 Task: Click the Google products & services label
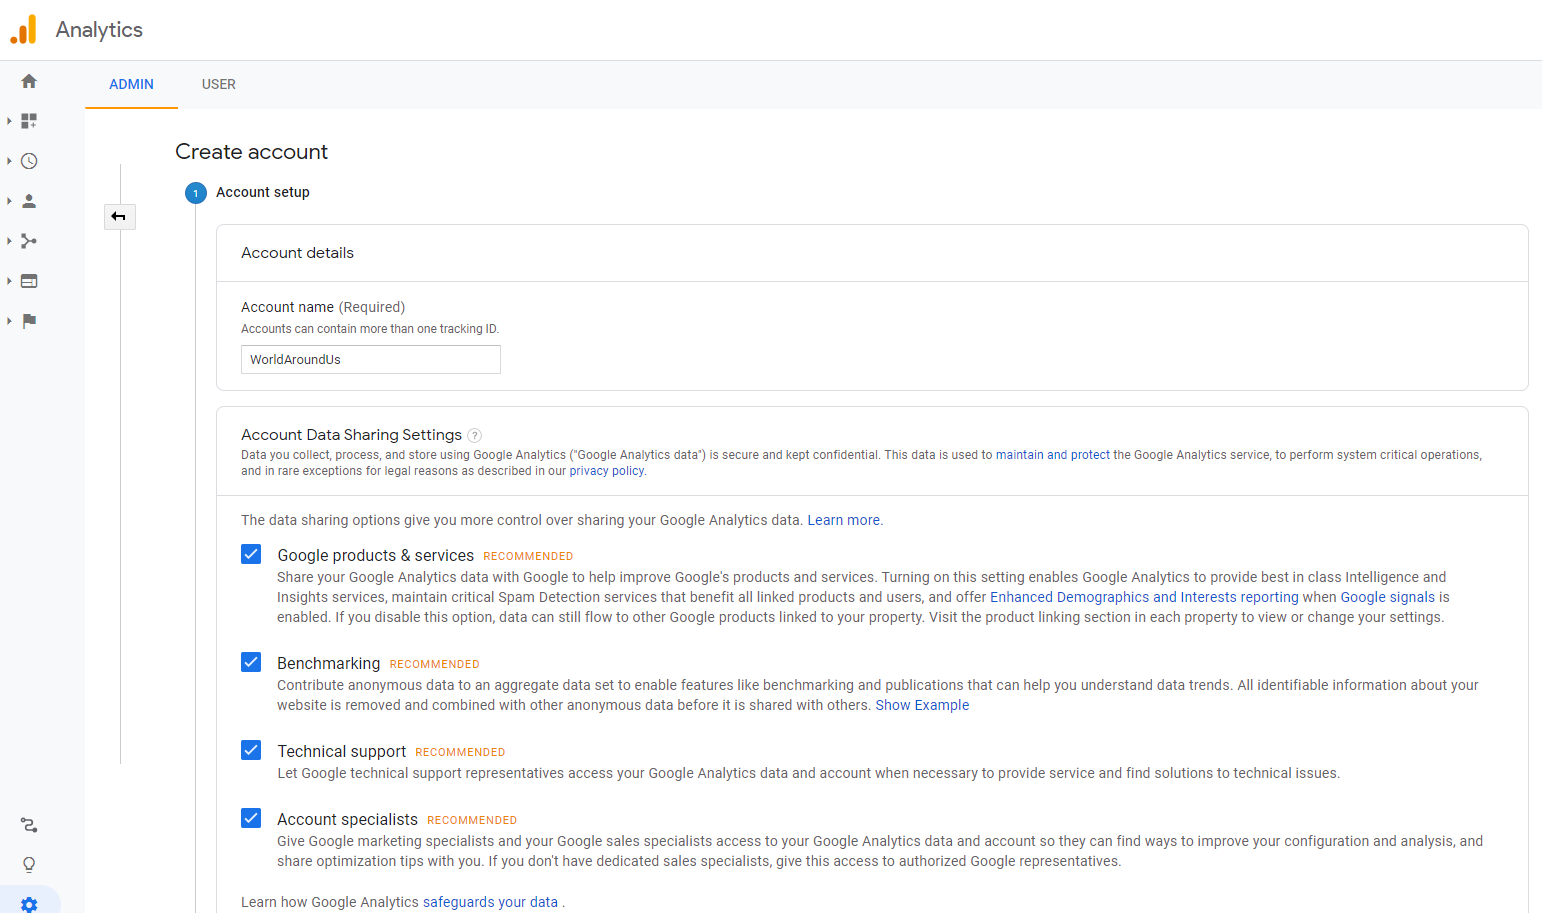(x=376, y=556)
